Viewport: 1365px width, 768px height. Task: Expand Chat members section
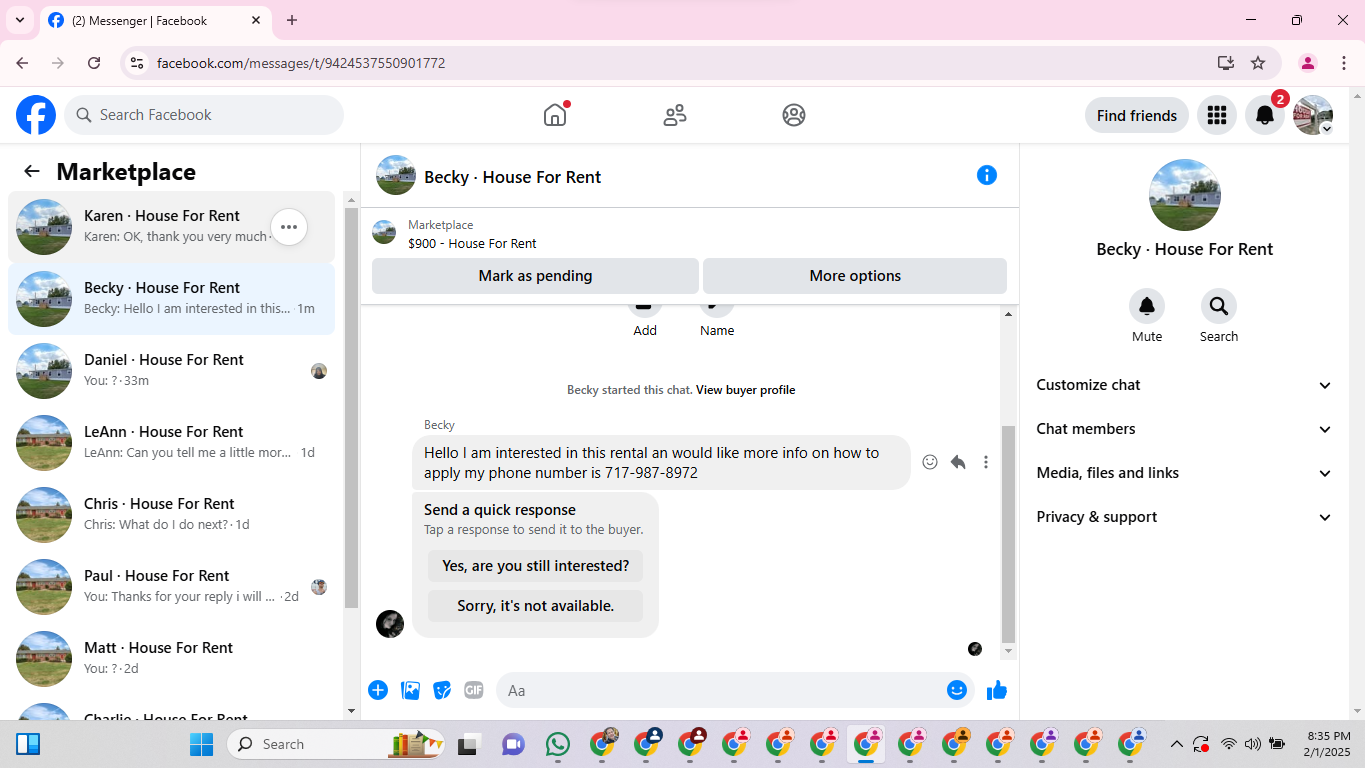(1185, 429)
